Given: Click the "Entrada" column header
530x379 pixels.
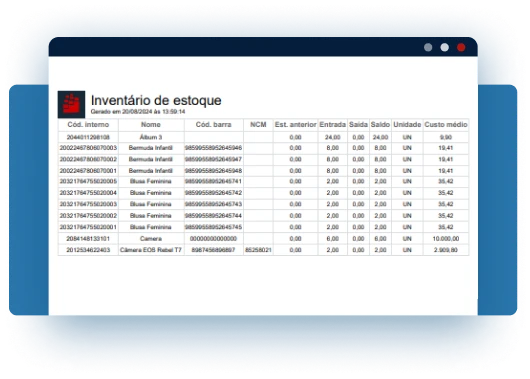Looking at the screenshot, I should click(x=333, y=124).
